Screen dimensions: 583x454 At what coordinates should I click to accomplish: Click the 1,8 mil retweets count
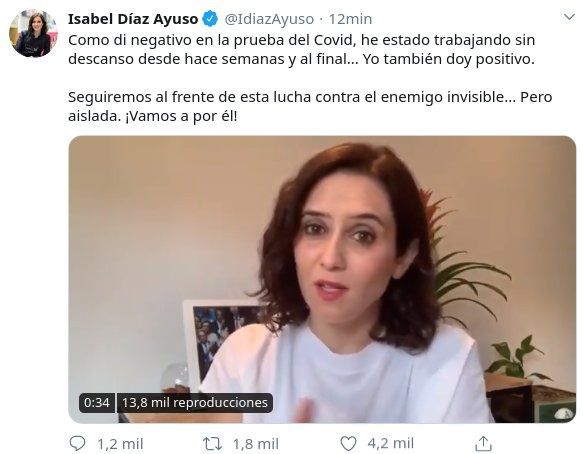pos(256,444)
